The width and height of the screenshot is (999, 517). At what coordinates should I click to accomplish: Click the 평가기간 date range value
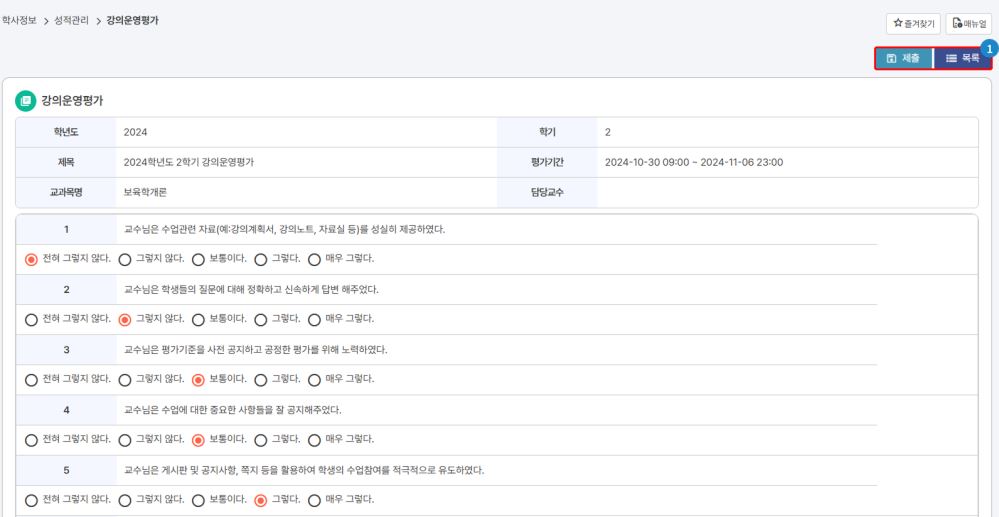click(x=694, y=163)
